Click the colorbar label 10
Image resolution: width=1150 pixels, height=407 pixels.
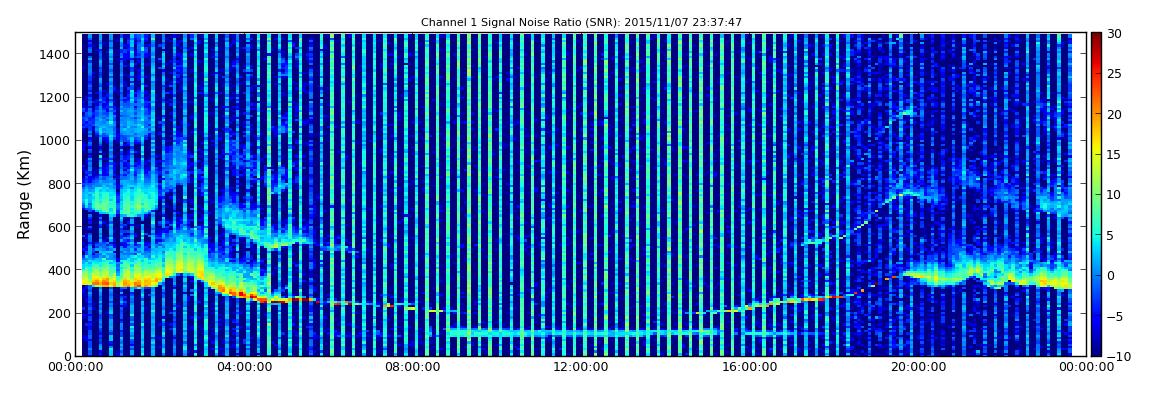[1116, 195]
